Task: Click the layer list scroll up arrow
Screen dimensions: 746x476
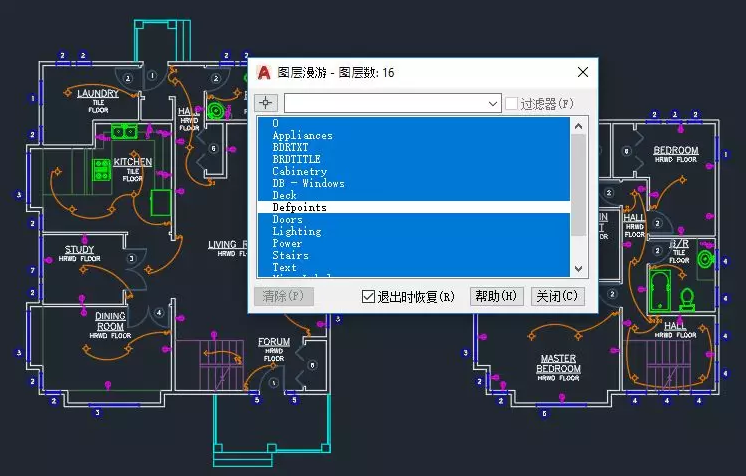Action: coord(579,126)
